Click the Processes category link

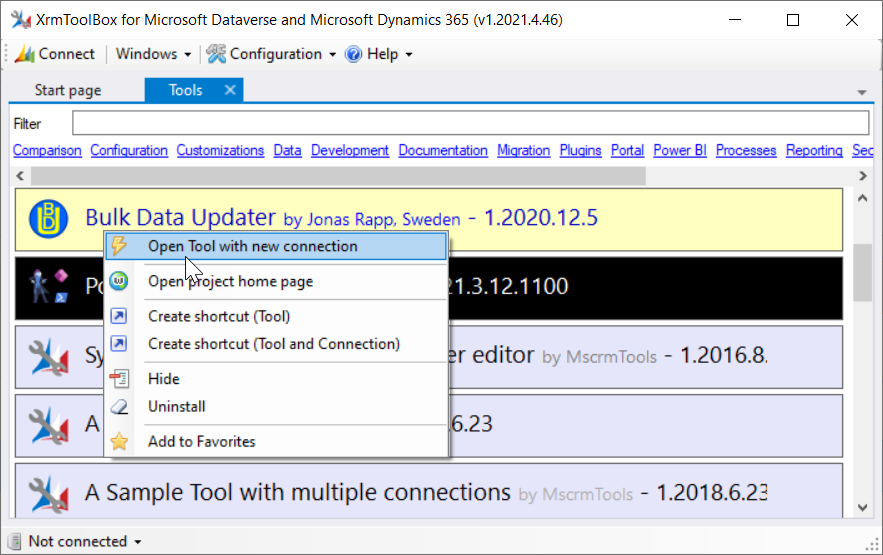(x=746, y=150)
